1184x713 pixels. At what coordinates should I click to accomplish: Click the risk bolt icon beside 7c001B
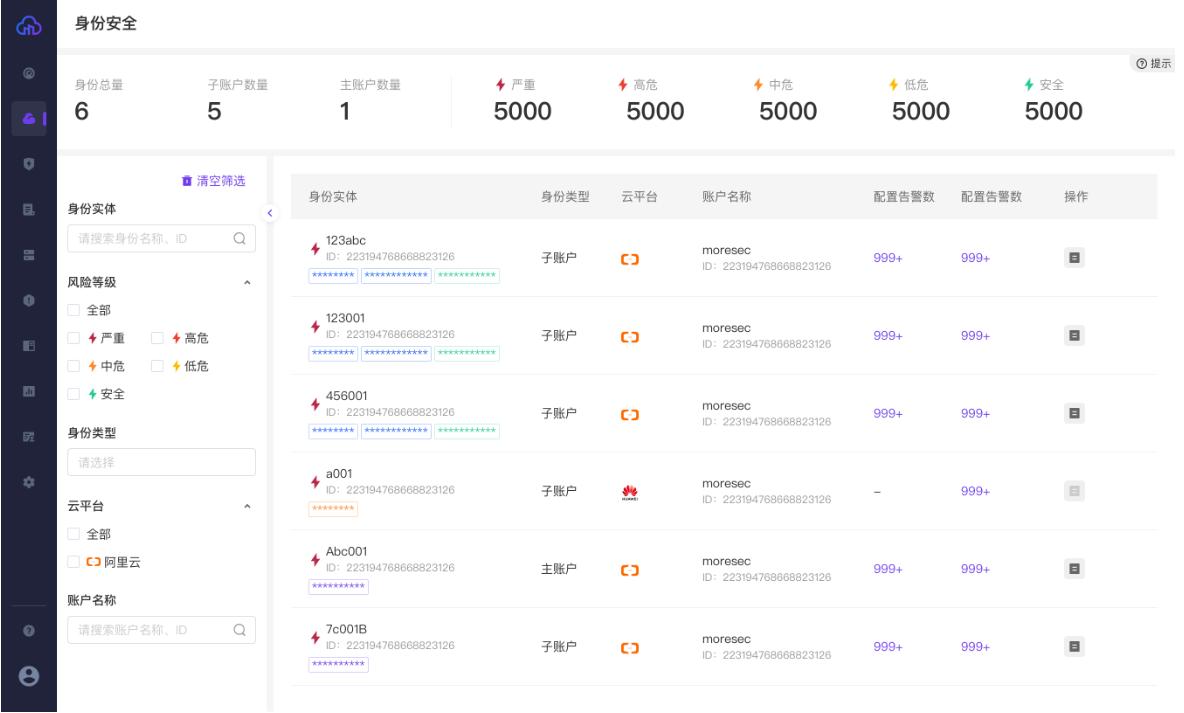point(315,637)
